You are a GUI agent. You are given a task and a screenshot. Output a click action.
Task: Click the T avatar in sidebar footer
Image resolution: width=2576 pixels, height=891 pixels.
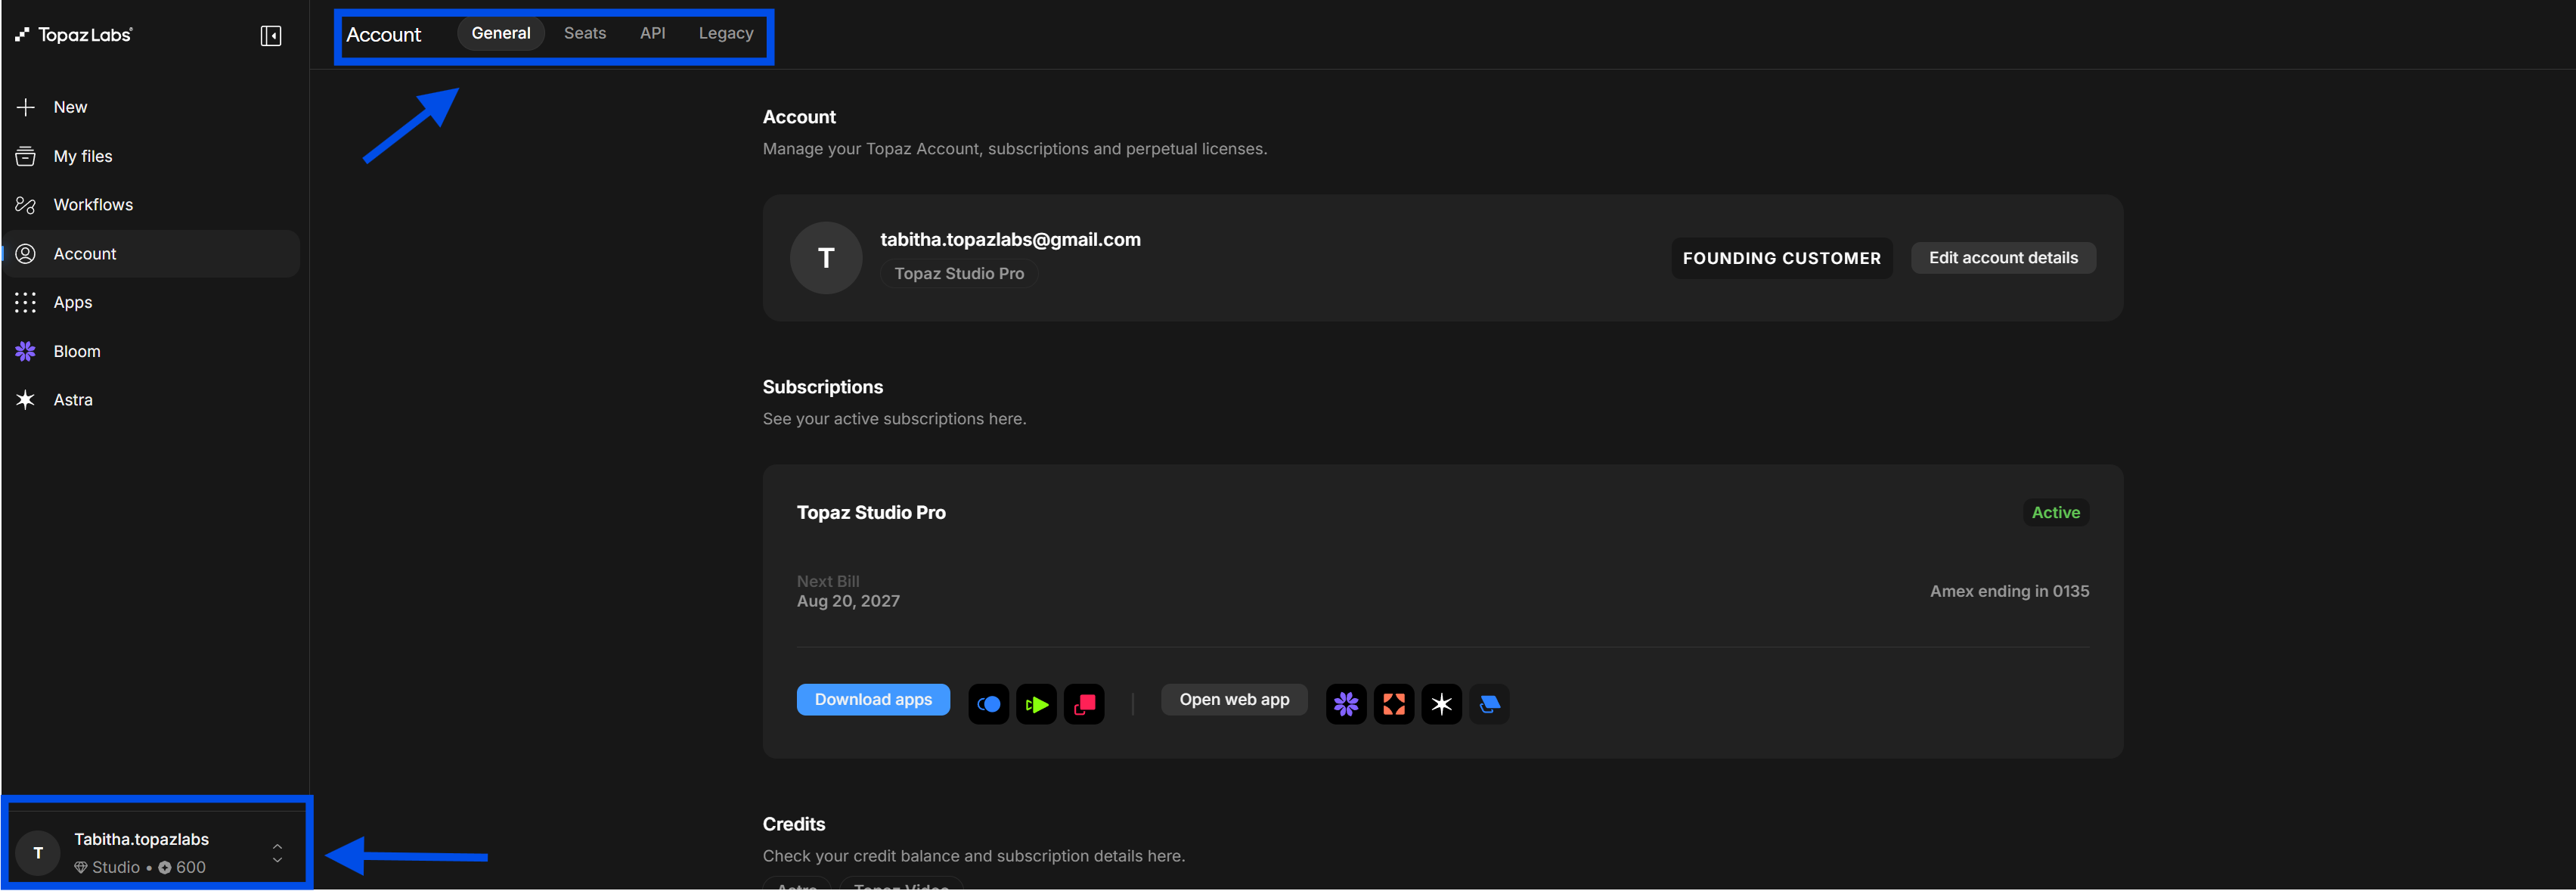point(38,853)
